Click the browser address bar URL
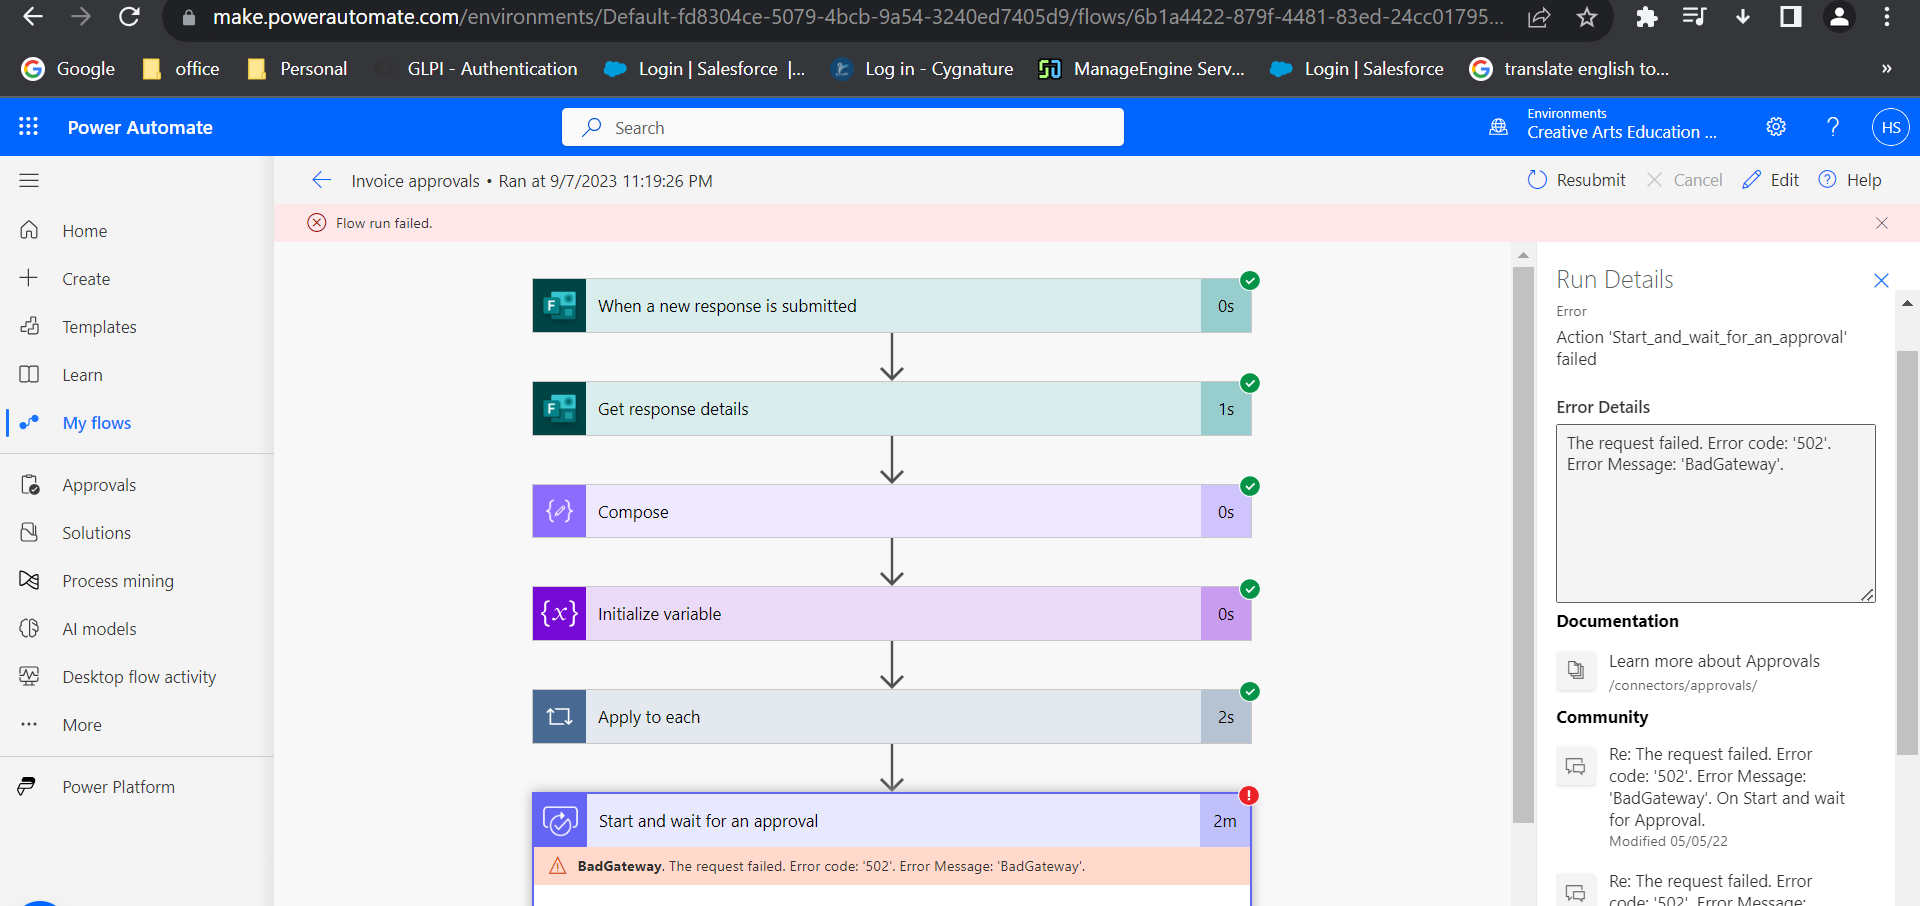The height and width of the screenshot is (906, 1920). pos(858,17)
